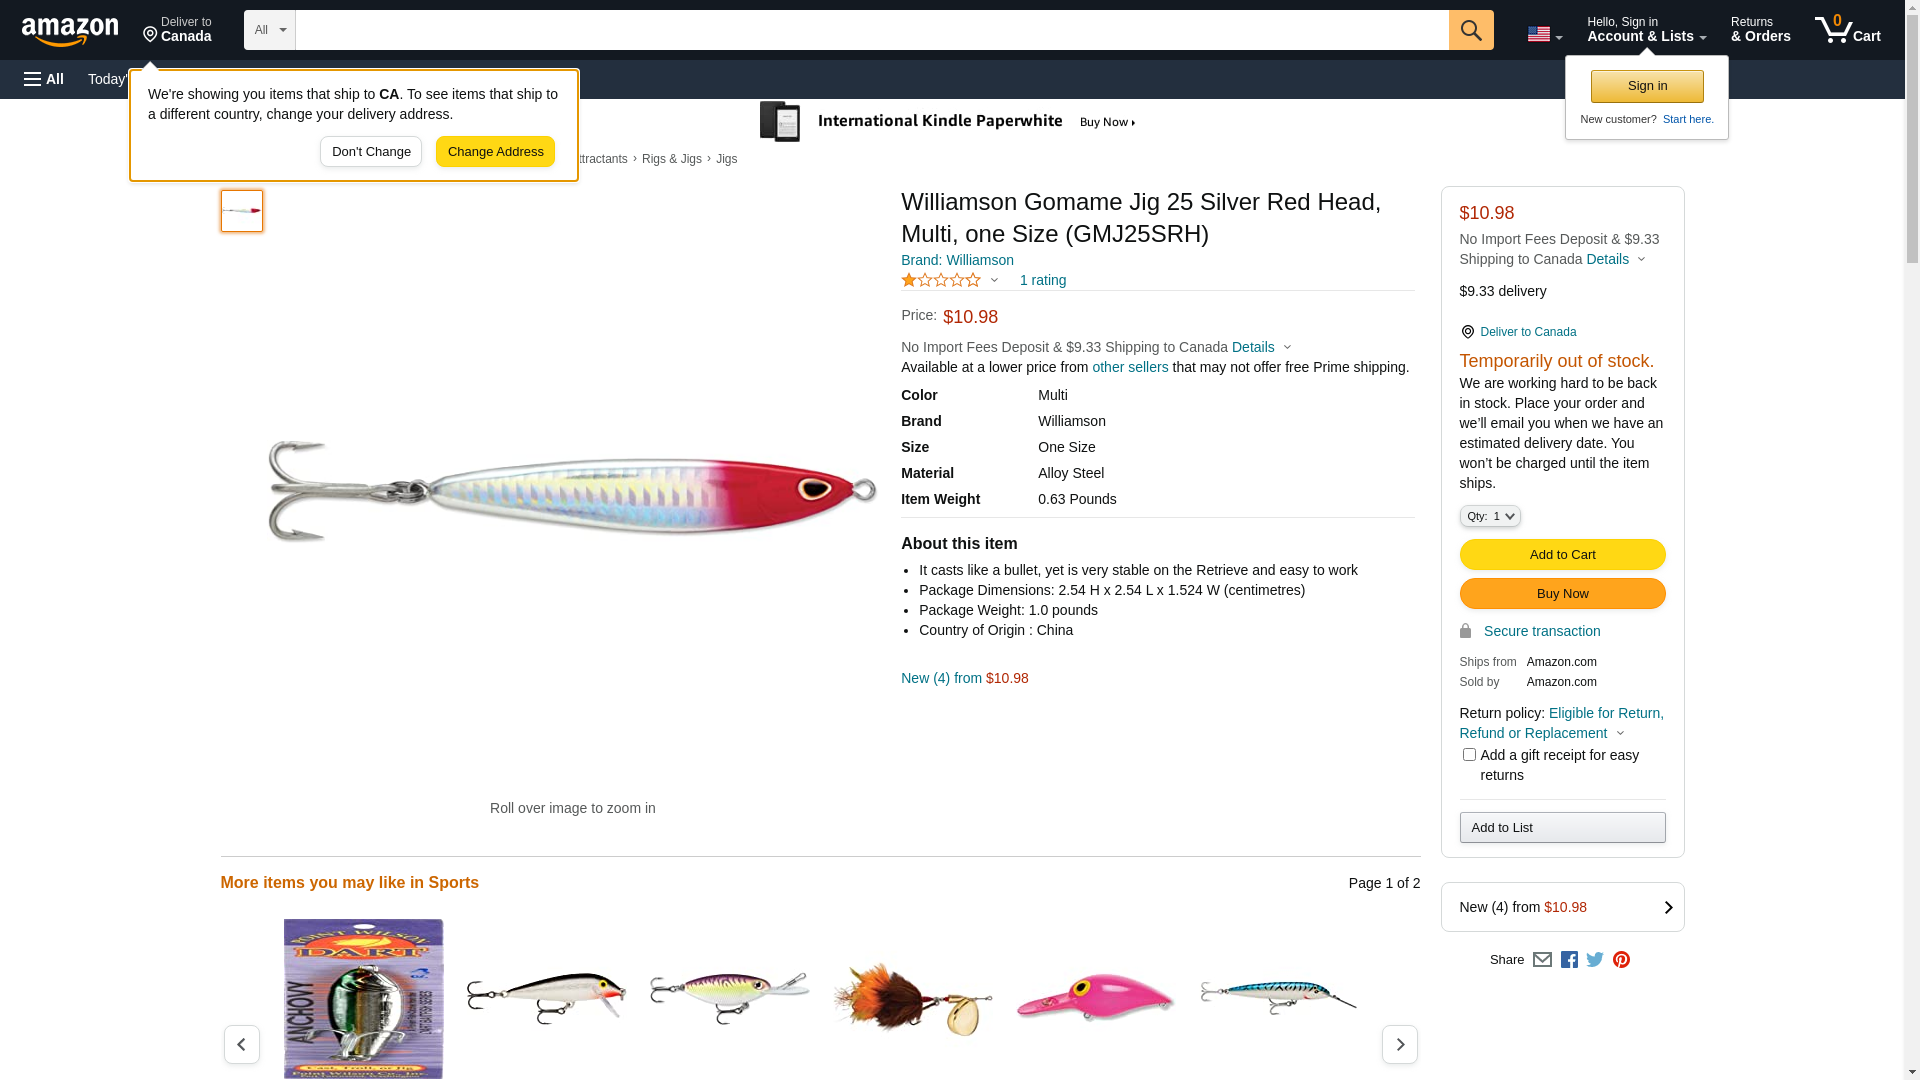Open the Returns & Orders menu
Screen dimensions: 1920x1080
(x=1760, y=30)
